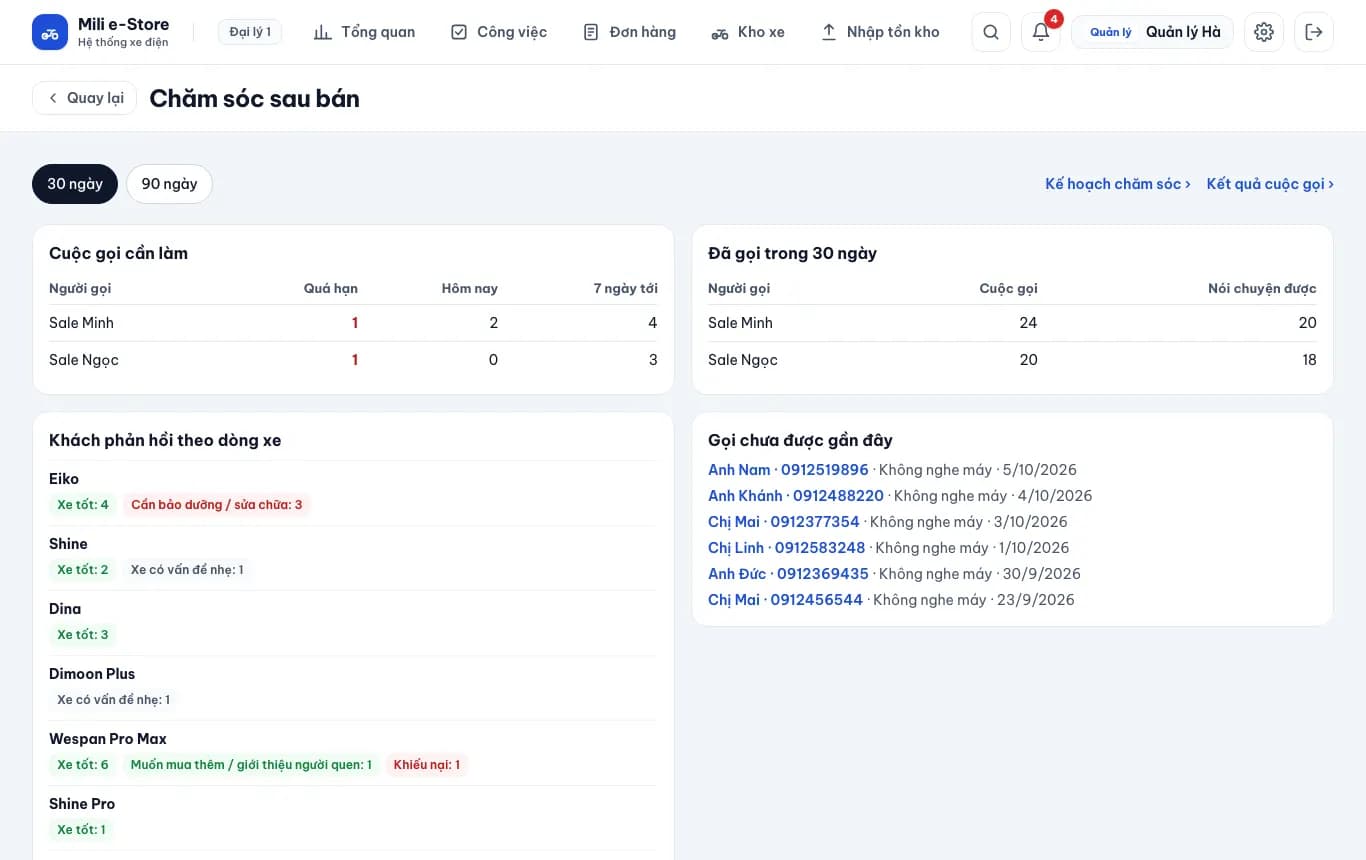Switch to the 90 ngày period filter
The width and height of the screenshot is (1366, 860).
169,184
